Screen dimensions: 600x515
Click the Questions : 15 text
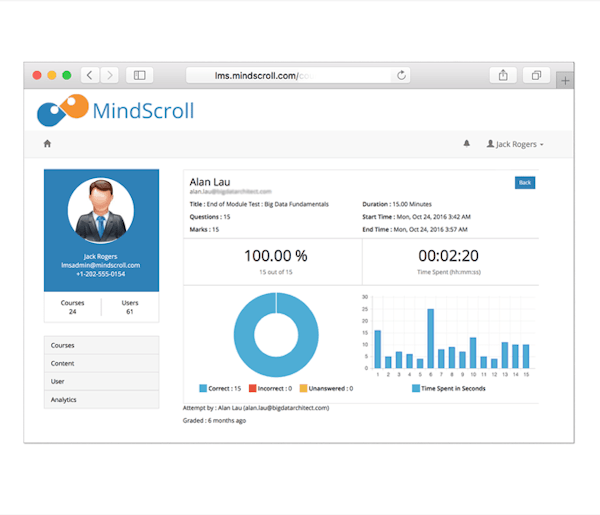coord(210,217)
